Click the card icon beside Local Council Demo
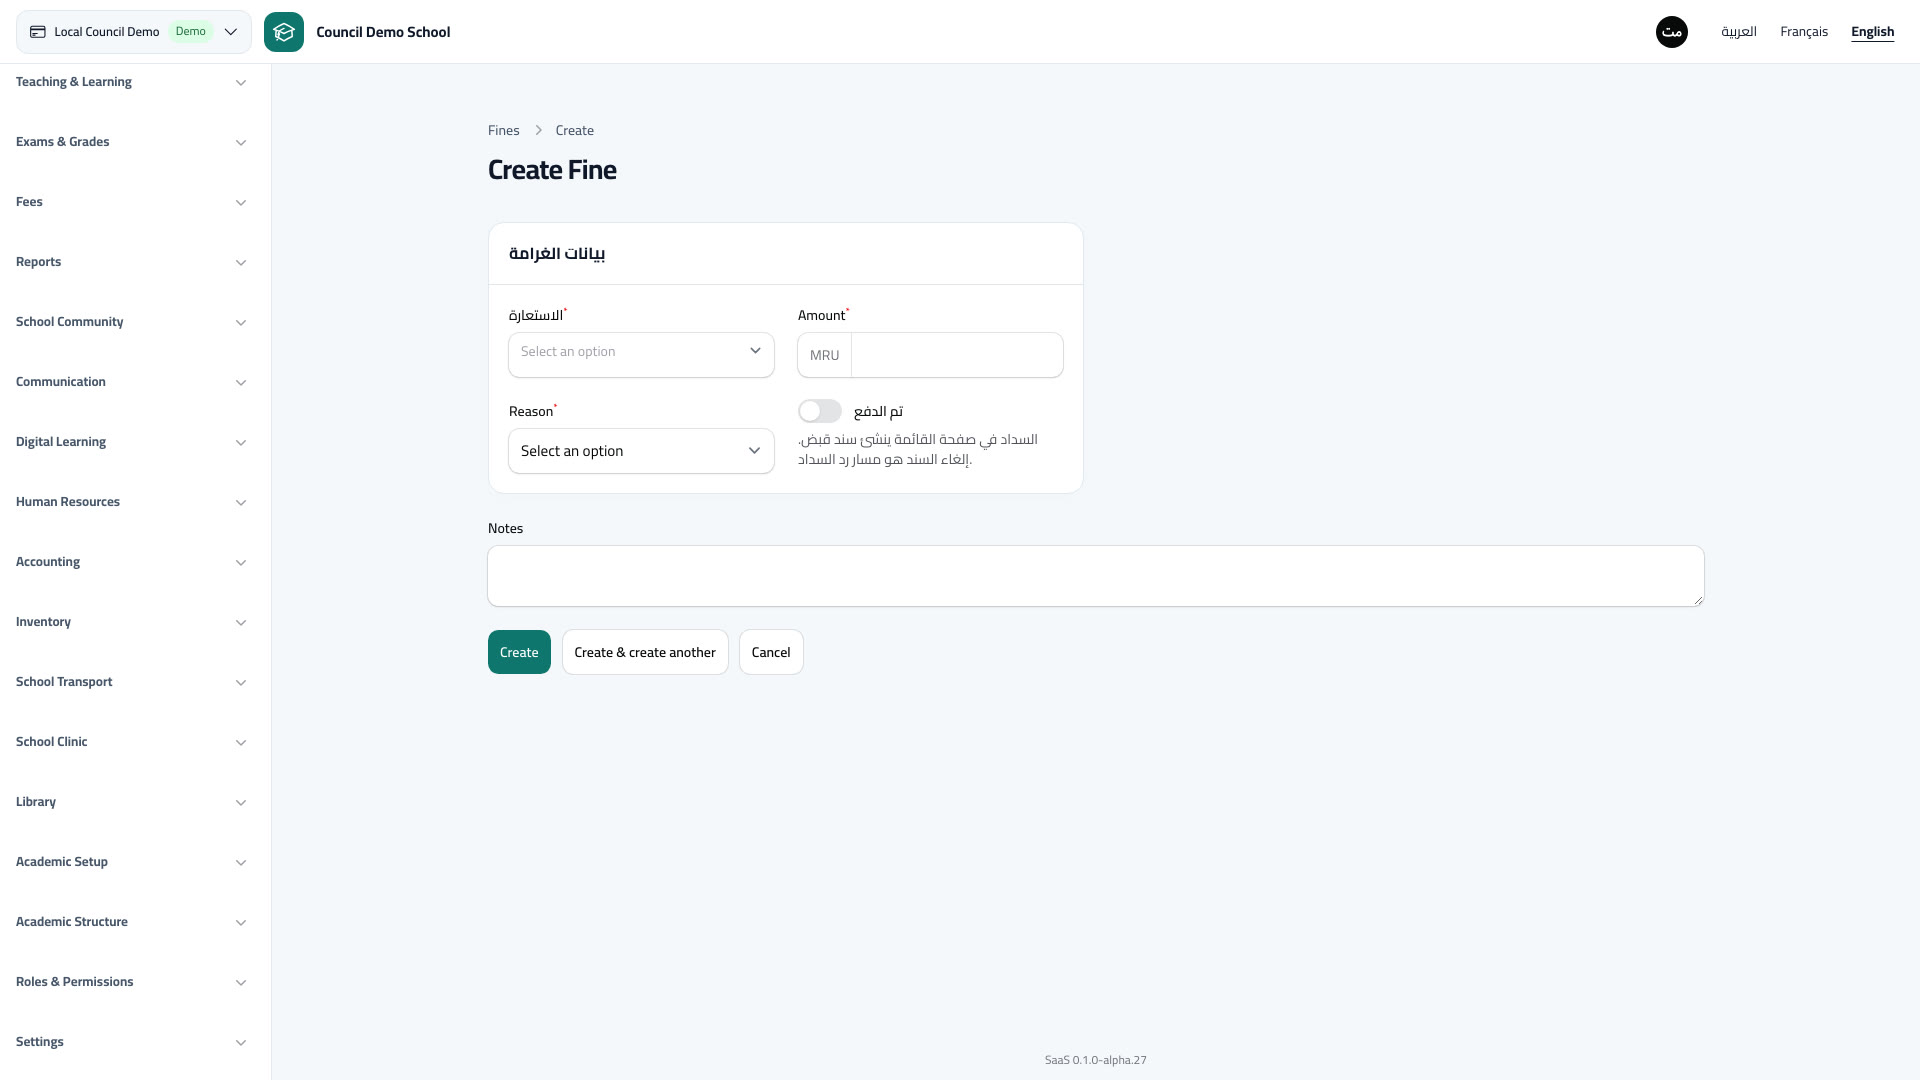The image size is (1920, 1080). [38, 32]
